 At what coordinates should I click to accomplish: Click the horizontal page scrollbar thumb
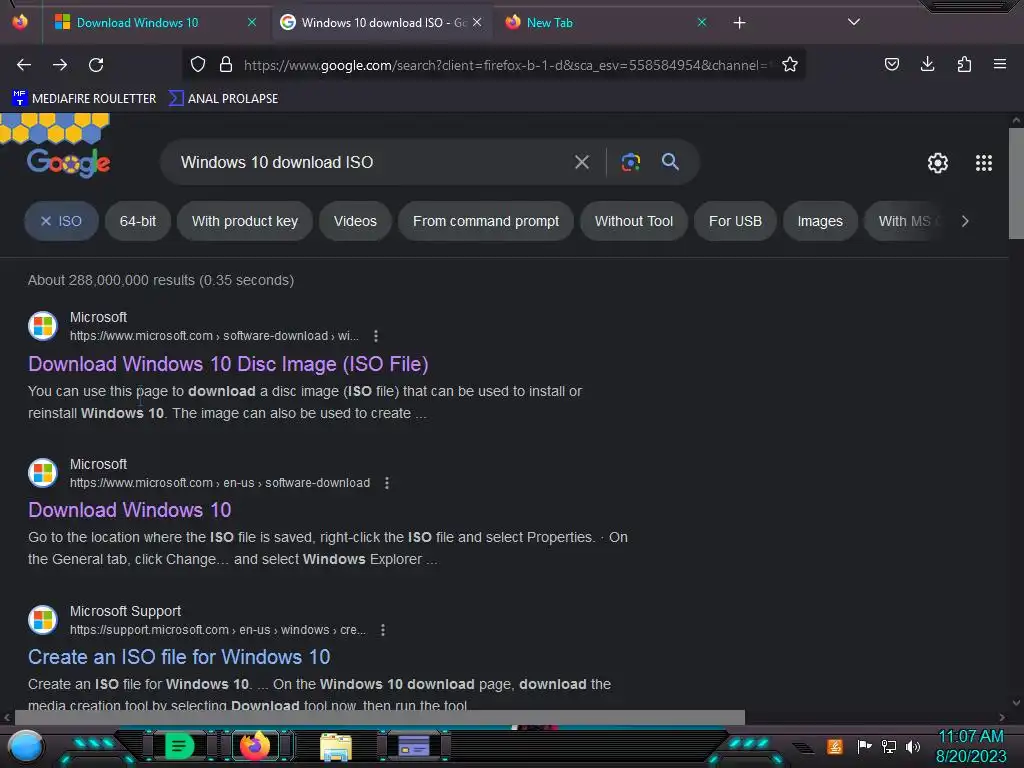[x=379, y=717]
